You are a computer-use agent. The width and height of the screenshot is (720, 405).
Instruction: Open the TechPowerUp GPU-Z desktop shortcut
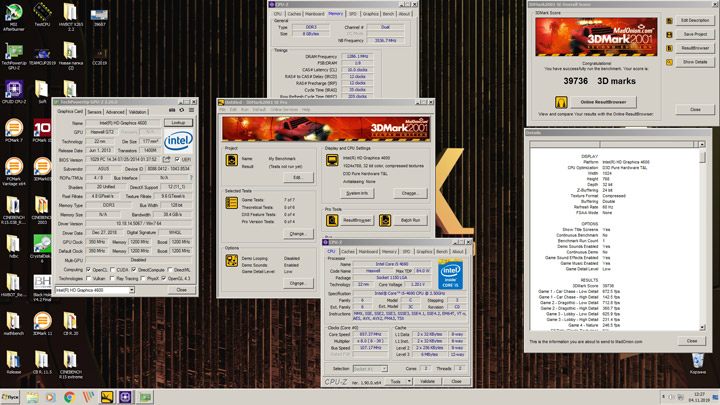pyautogui.click(x=13, y=53)
